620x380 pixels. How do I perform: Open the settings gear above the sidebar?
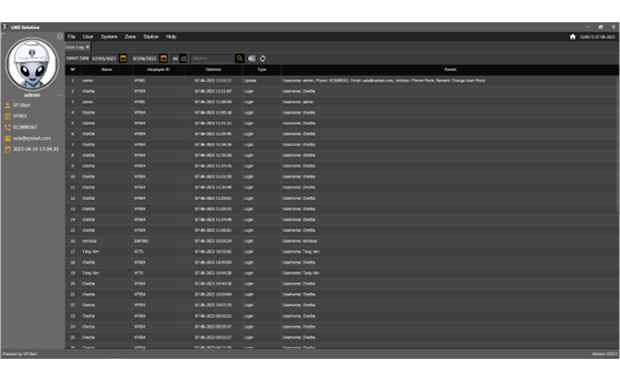(x=60, y=36)
